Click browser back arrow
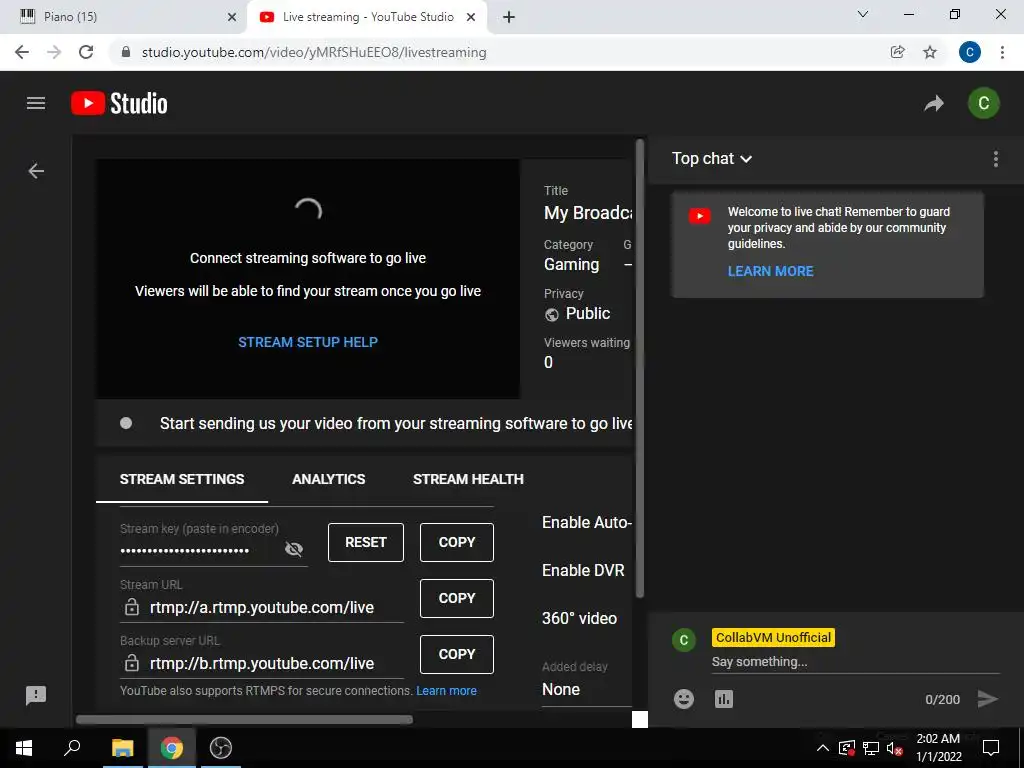This screenshot has height=768, width=1024. coord(22,52)
